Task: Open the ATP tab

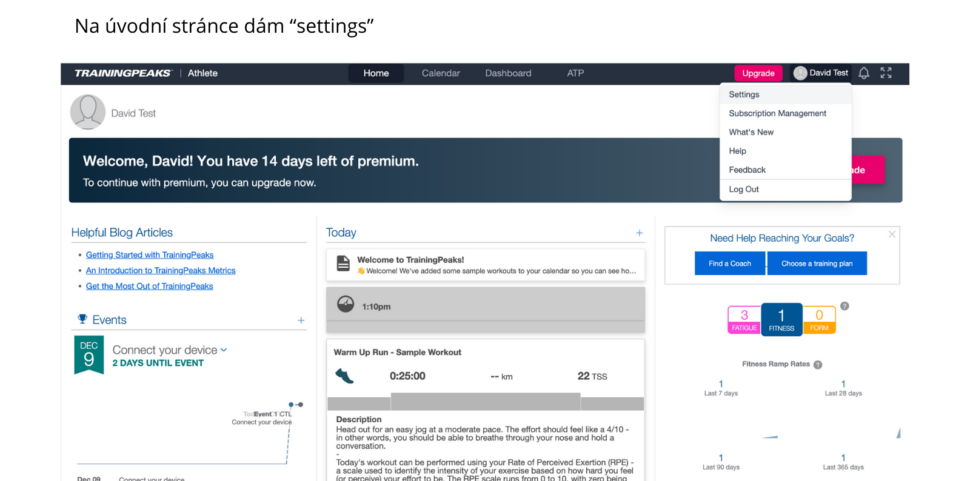Action: tap(575, 73)
